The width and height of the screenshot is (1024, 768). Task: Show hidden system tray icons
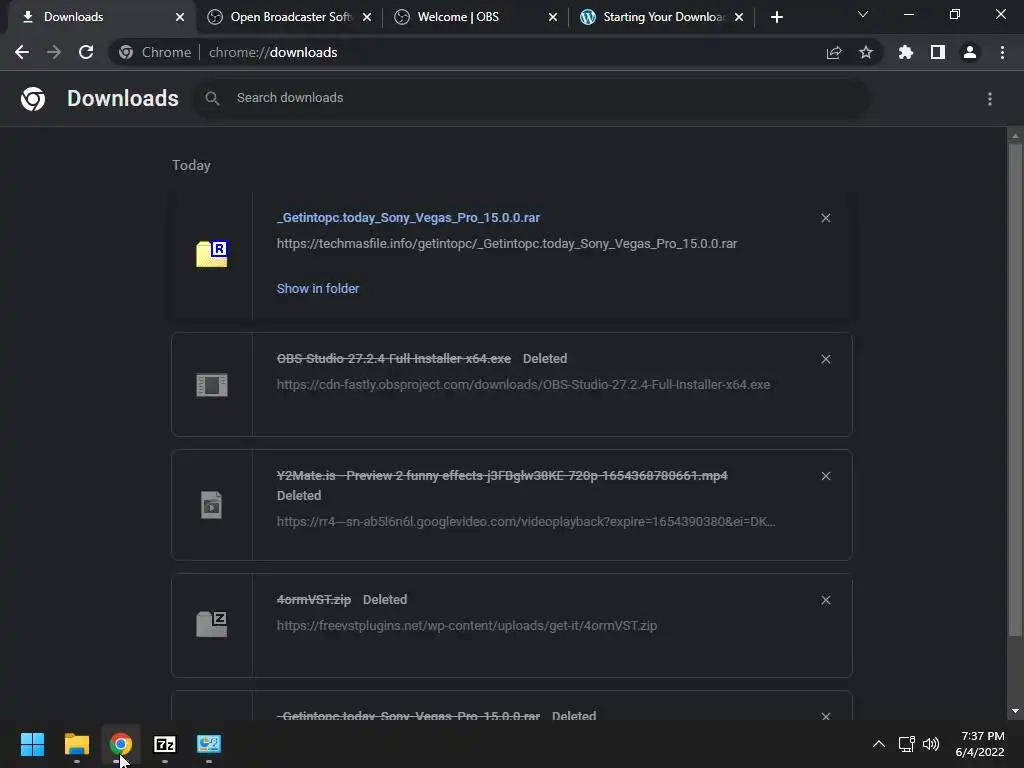pyautogui.click(x=879, y=744)
